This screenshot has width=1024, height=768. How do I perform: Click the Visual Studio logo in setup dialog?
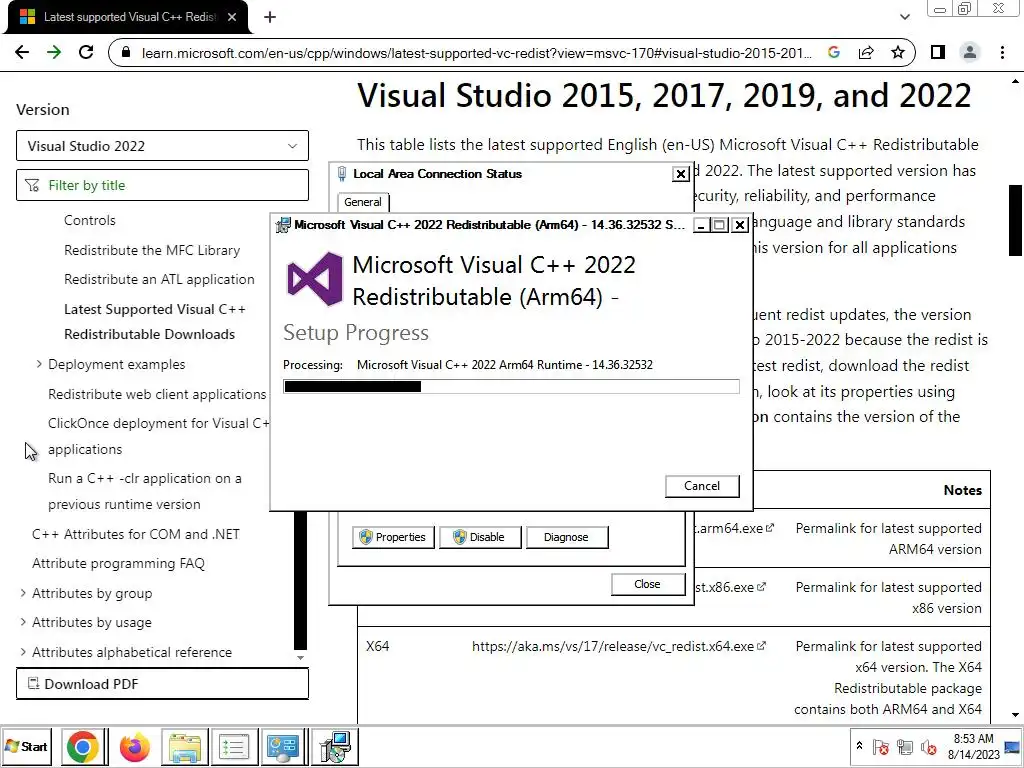tap(315, 279)
